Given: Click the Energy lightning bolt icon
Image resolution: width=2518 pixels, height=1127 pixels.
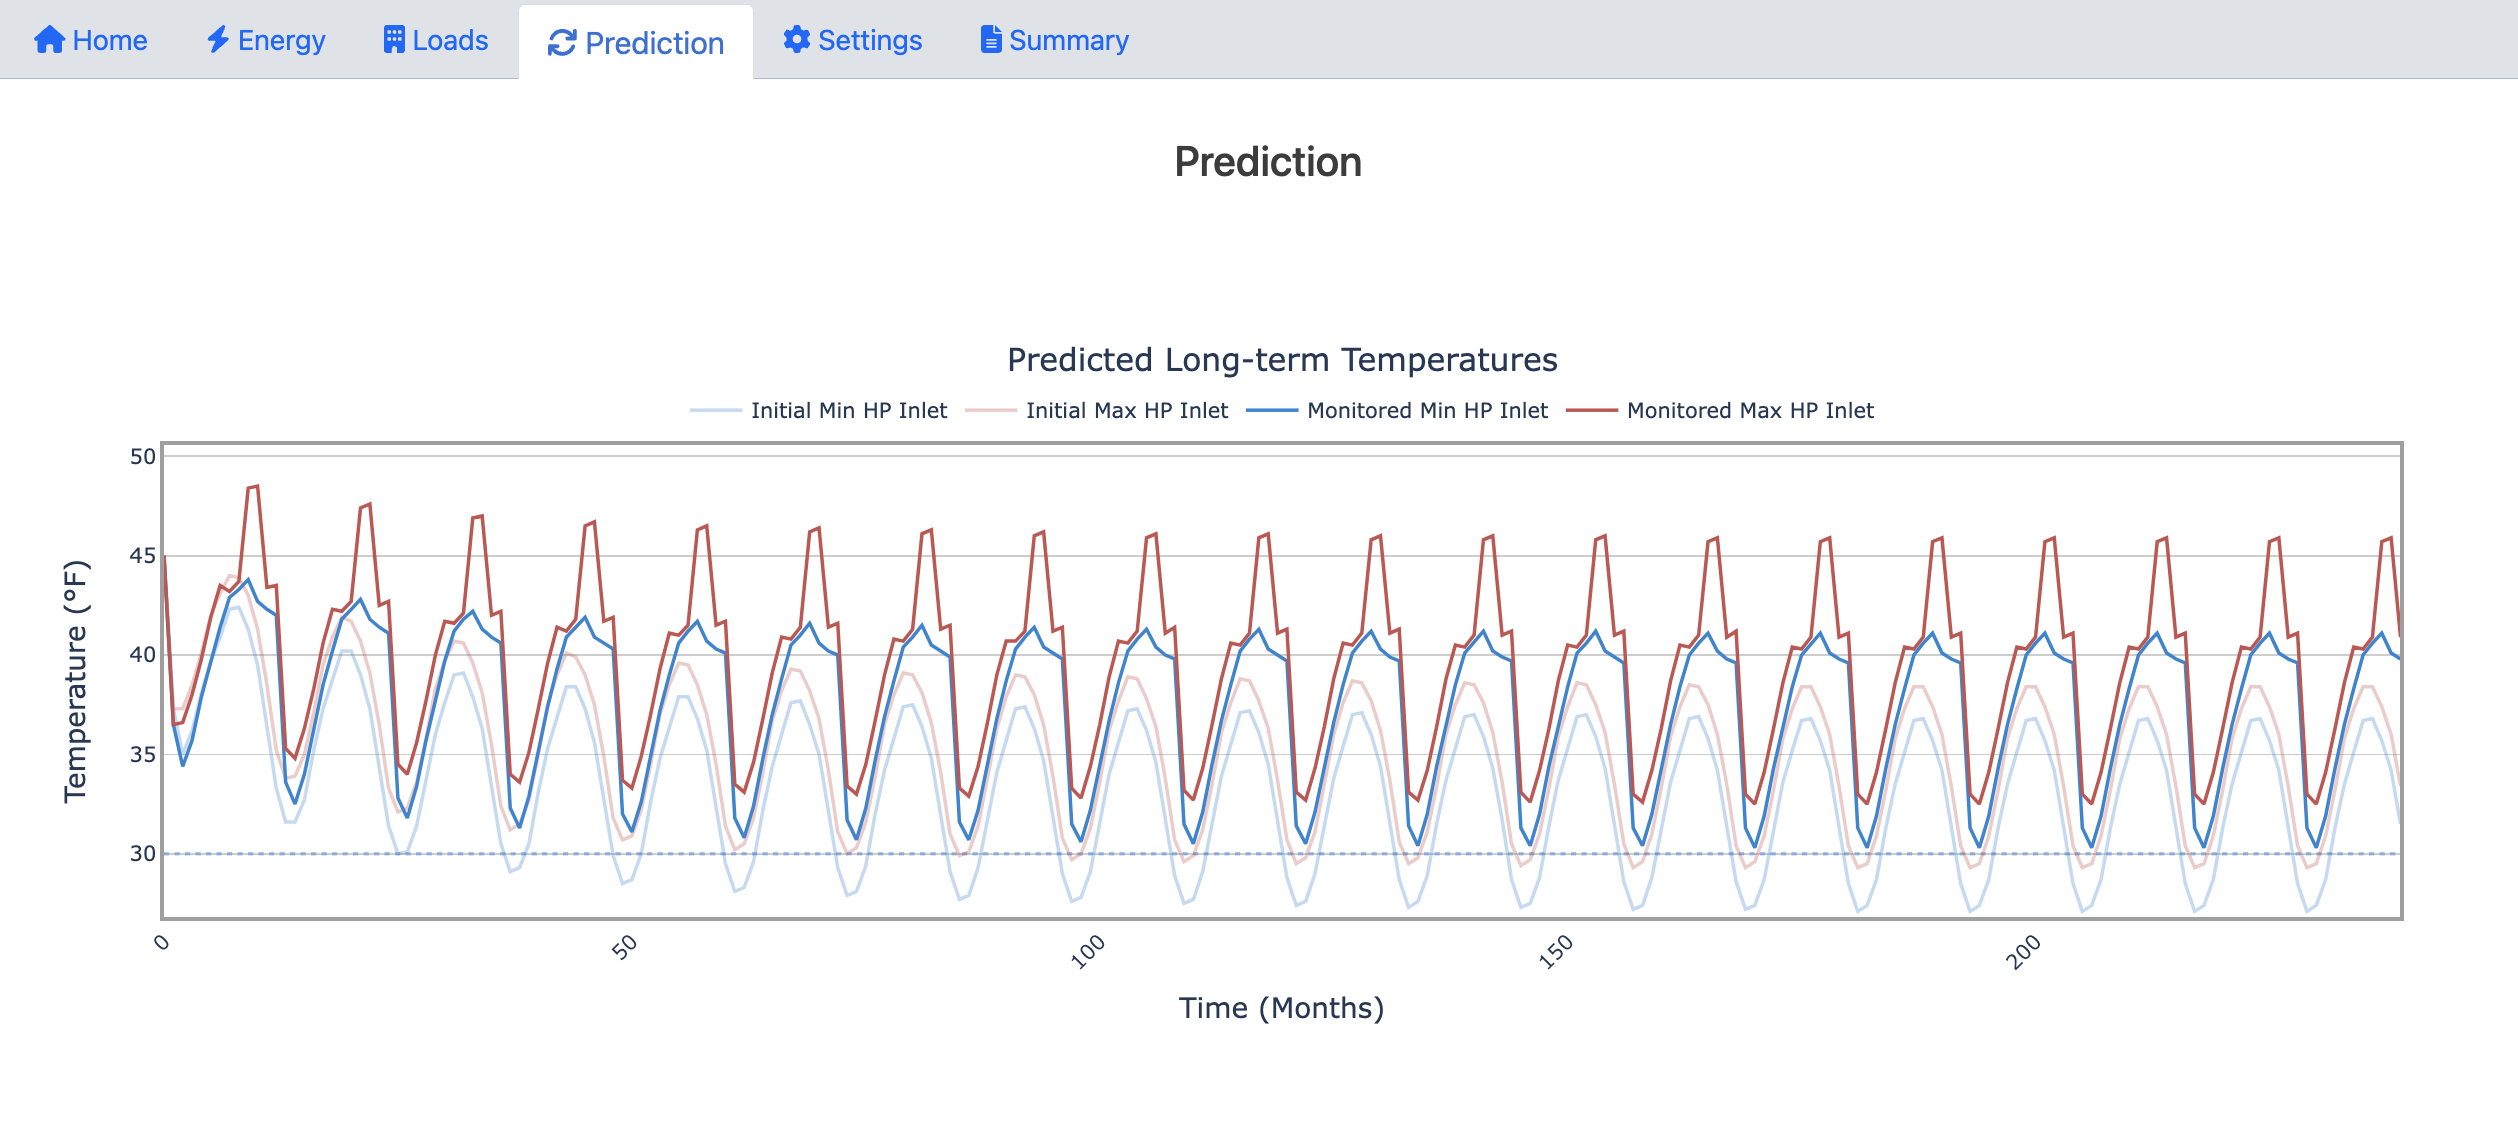Looking at the screenshot, I should [x=217, y=40].
